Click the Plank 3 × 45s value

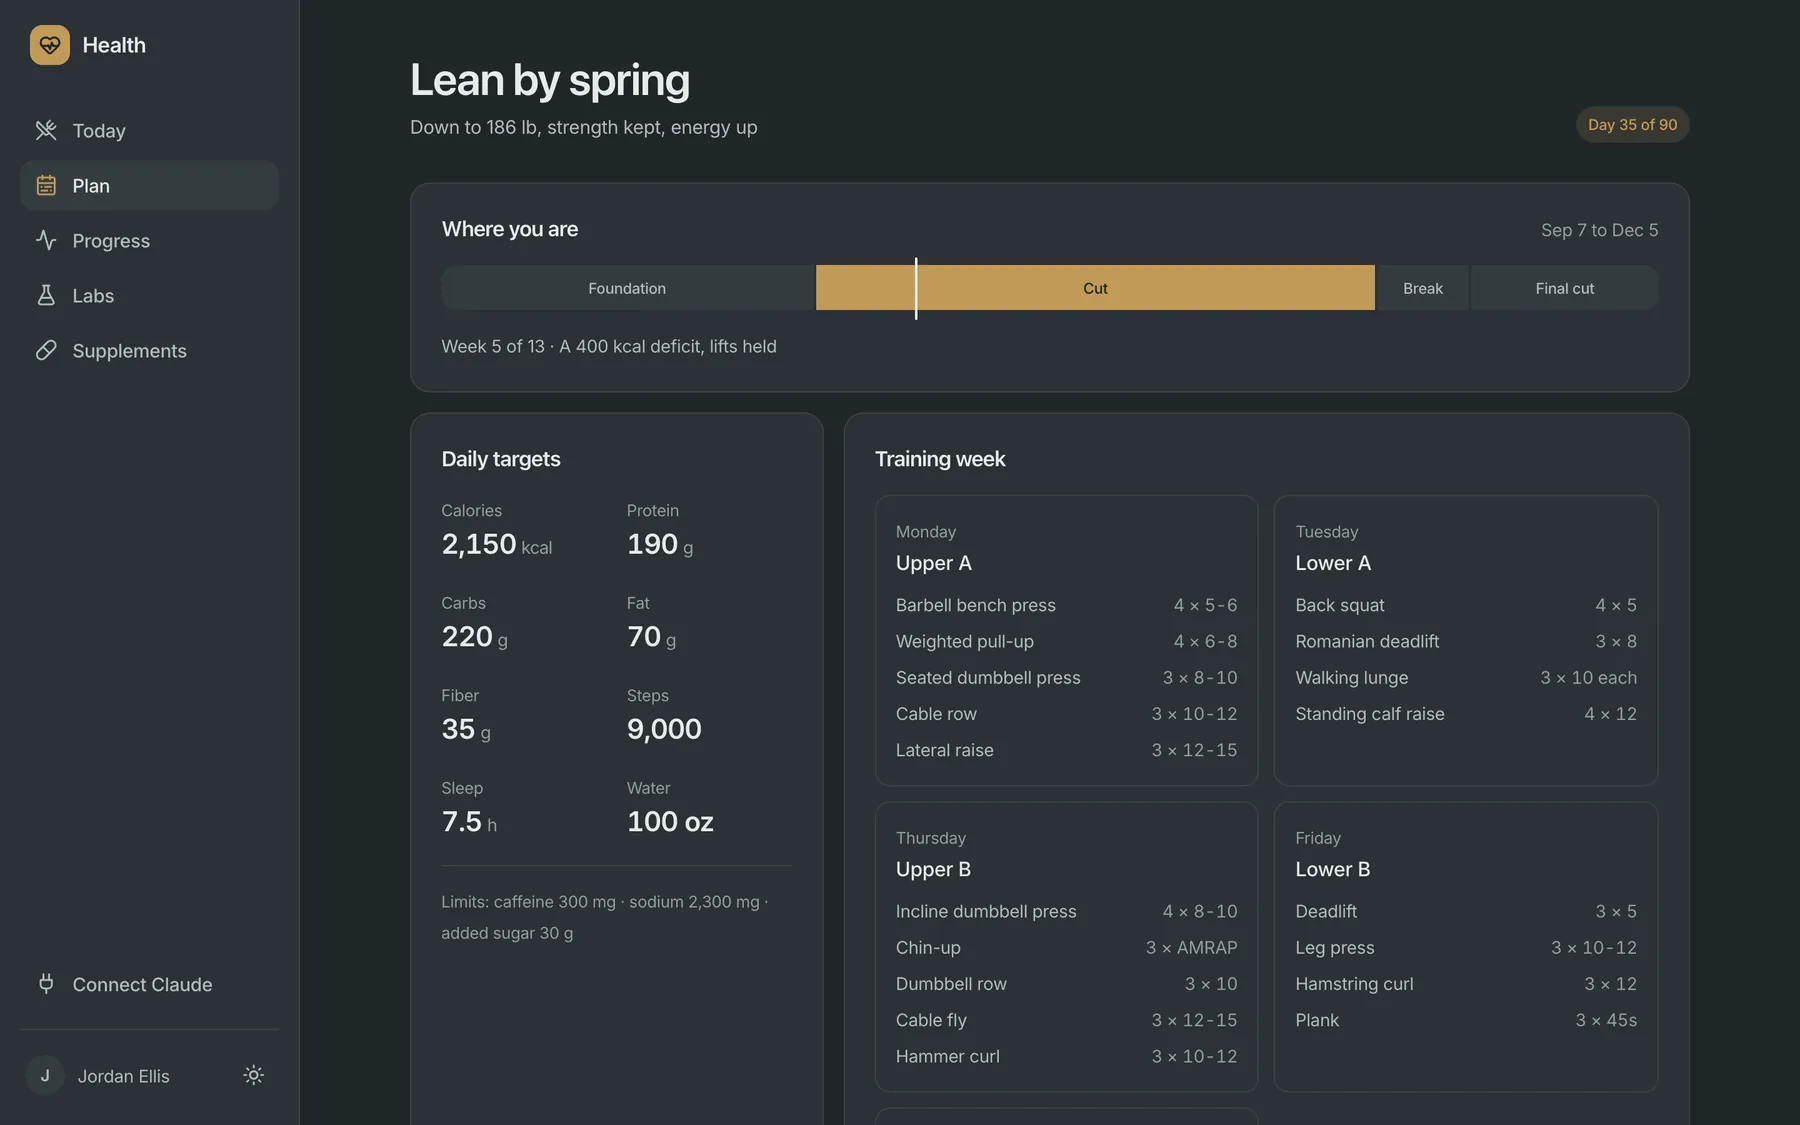click(1606, 1020)
